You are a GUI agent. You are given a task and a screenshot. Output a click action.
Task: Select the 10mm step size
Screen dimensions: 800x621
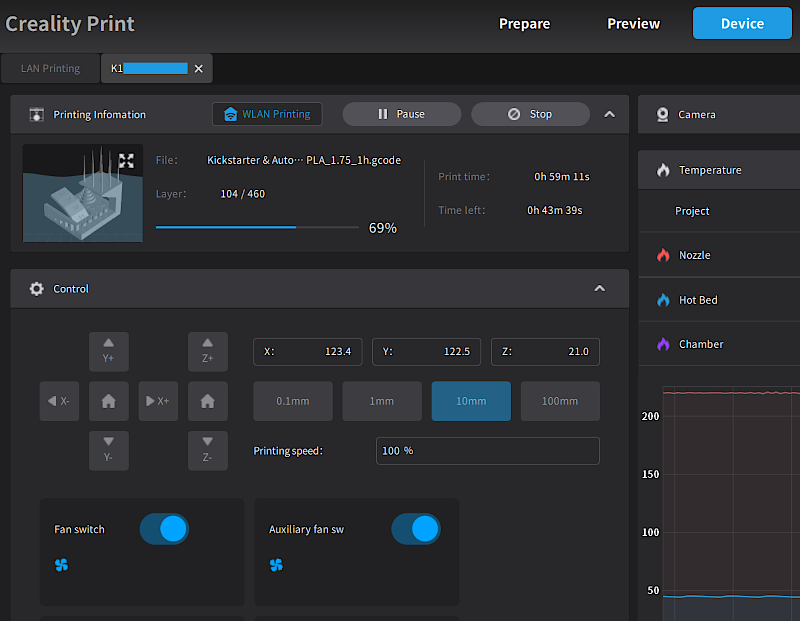471,401
